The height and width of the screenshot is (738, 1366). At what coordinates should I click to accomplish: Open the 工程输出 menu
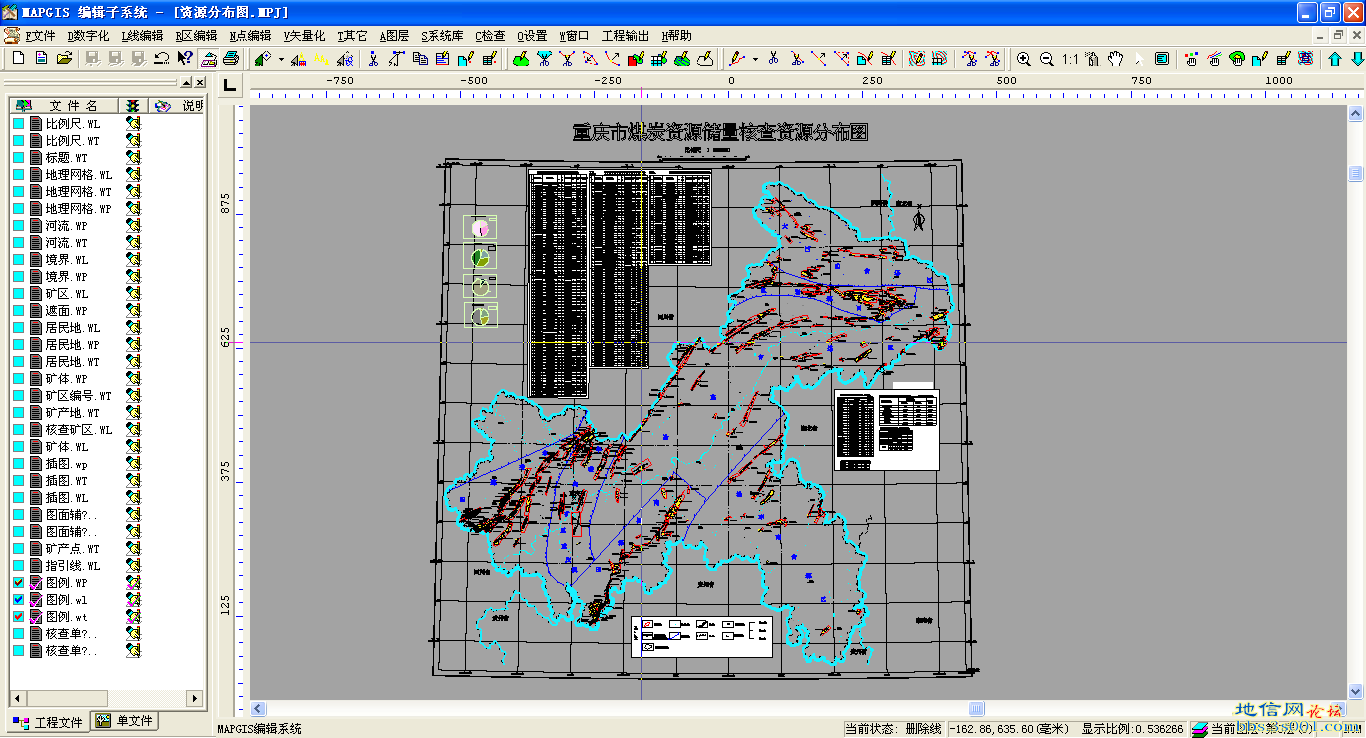point(625,35)
